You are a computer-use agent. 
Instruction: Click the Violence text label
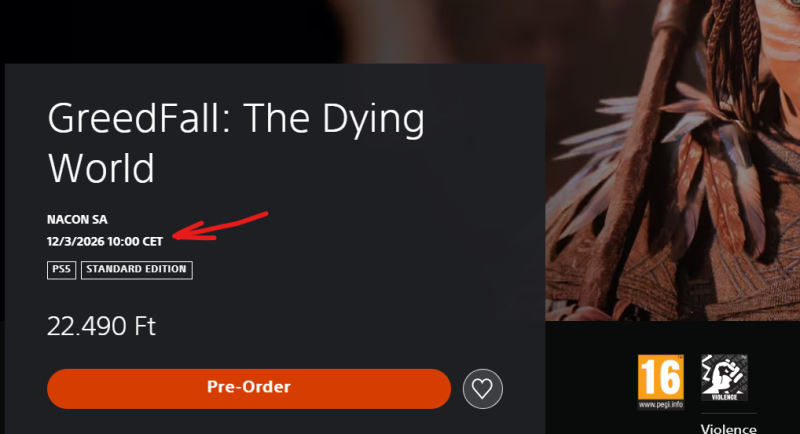pyautogui.click(x=729, y=428)
